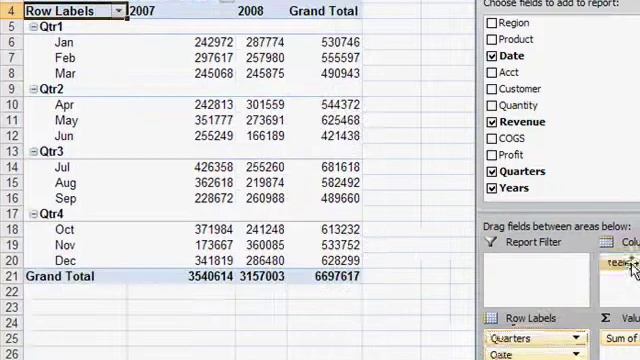The height and width of the screenshot is (360, 640).
Task: Select cell with value 426358
Action: coord(213,167)
